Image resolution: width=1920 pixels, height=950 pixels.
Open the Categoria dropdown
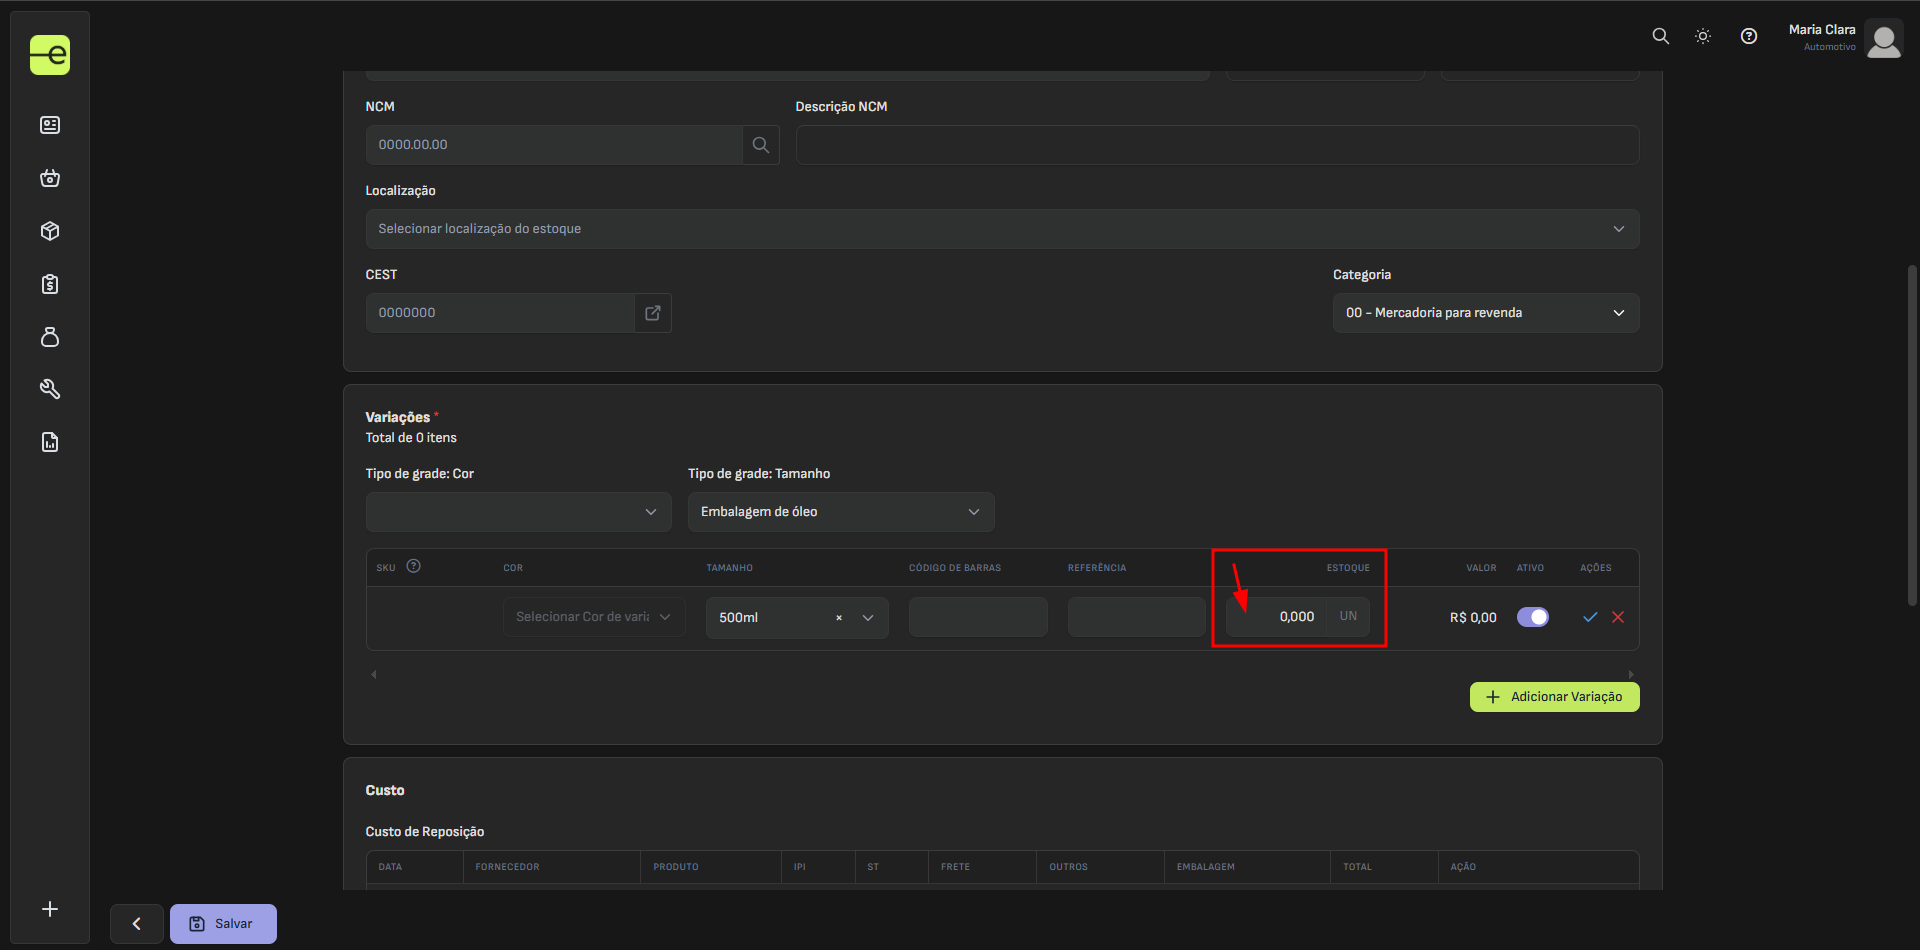click(x=1485, y=313)
